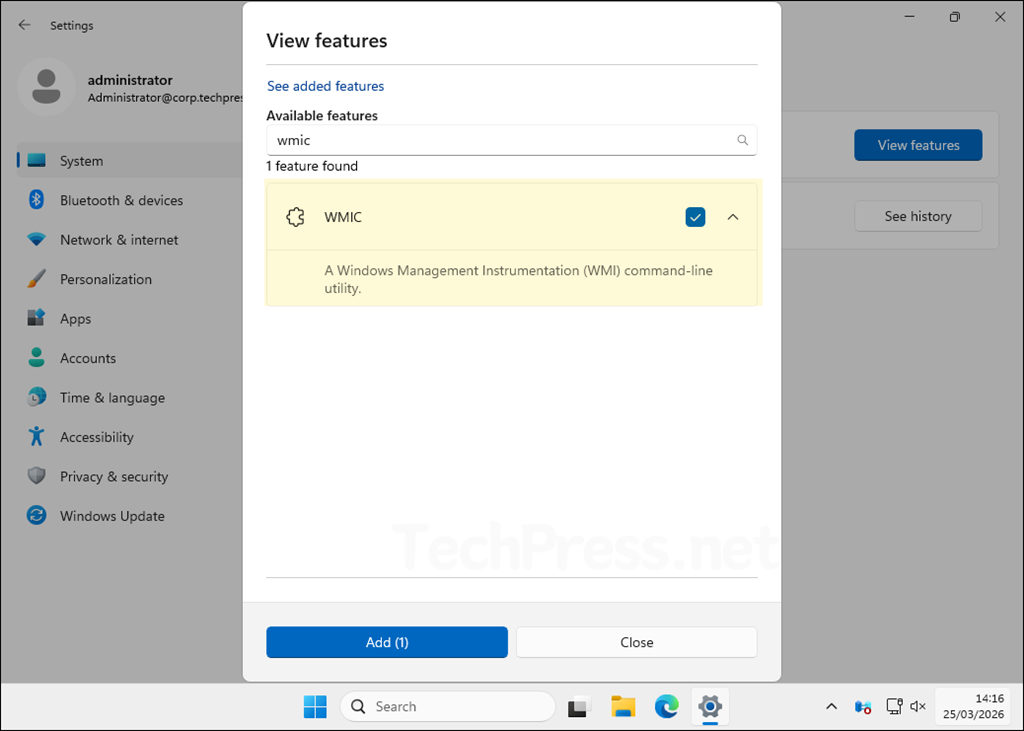Expand the hidden icons tray on taskbar
1024x731 pixels.
coord(831,706)
